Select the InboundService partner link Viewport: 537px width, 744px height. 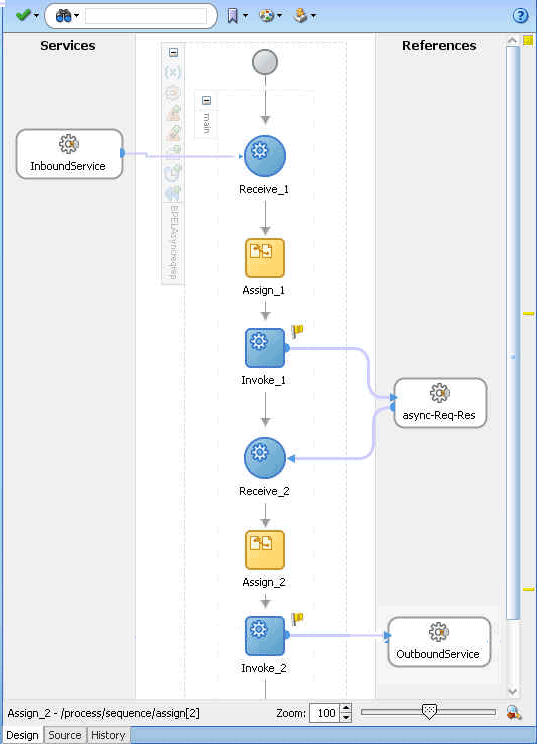[69, 154]
